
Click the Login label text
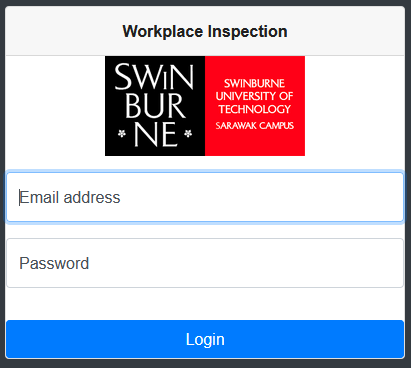[205, 340]
